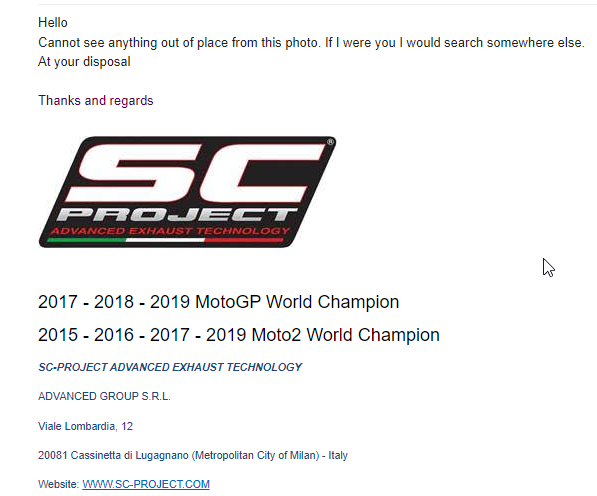Click the 'Metropolitan City of Milan' text
This screenshot has width=597, height=496.
pyautogui.click(x=255, y=455)
